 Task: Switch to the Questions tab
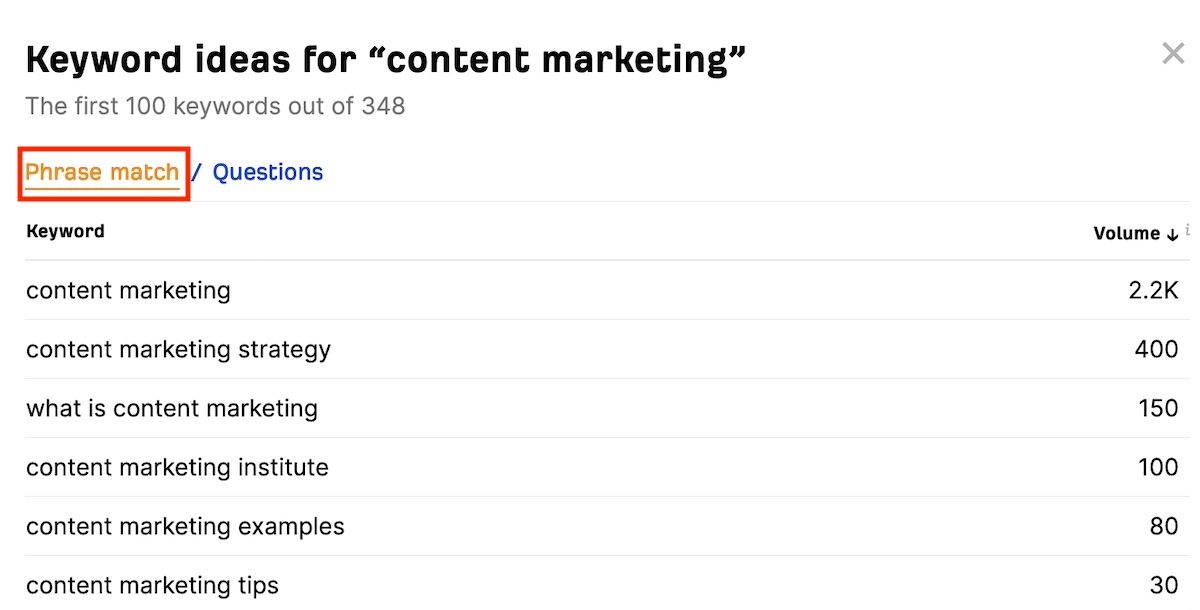pyautogui.click(x=268, y=172)
